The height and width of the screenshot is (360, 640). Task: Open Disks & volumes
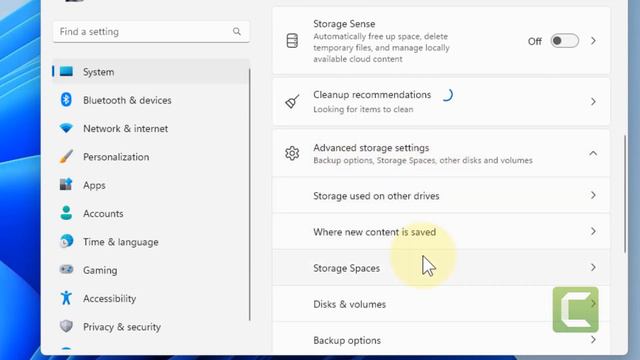[441, 304]
